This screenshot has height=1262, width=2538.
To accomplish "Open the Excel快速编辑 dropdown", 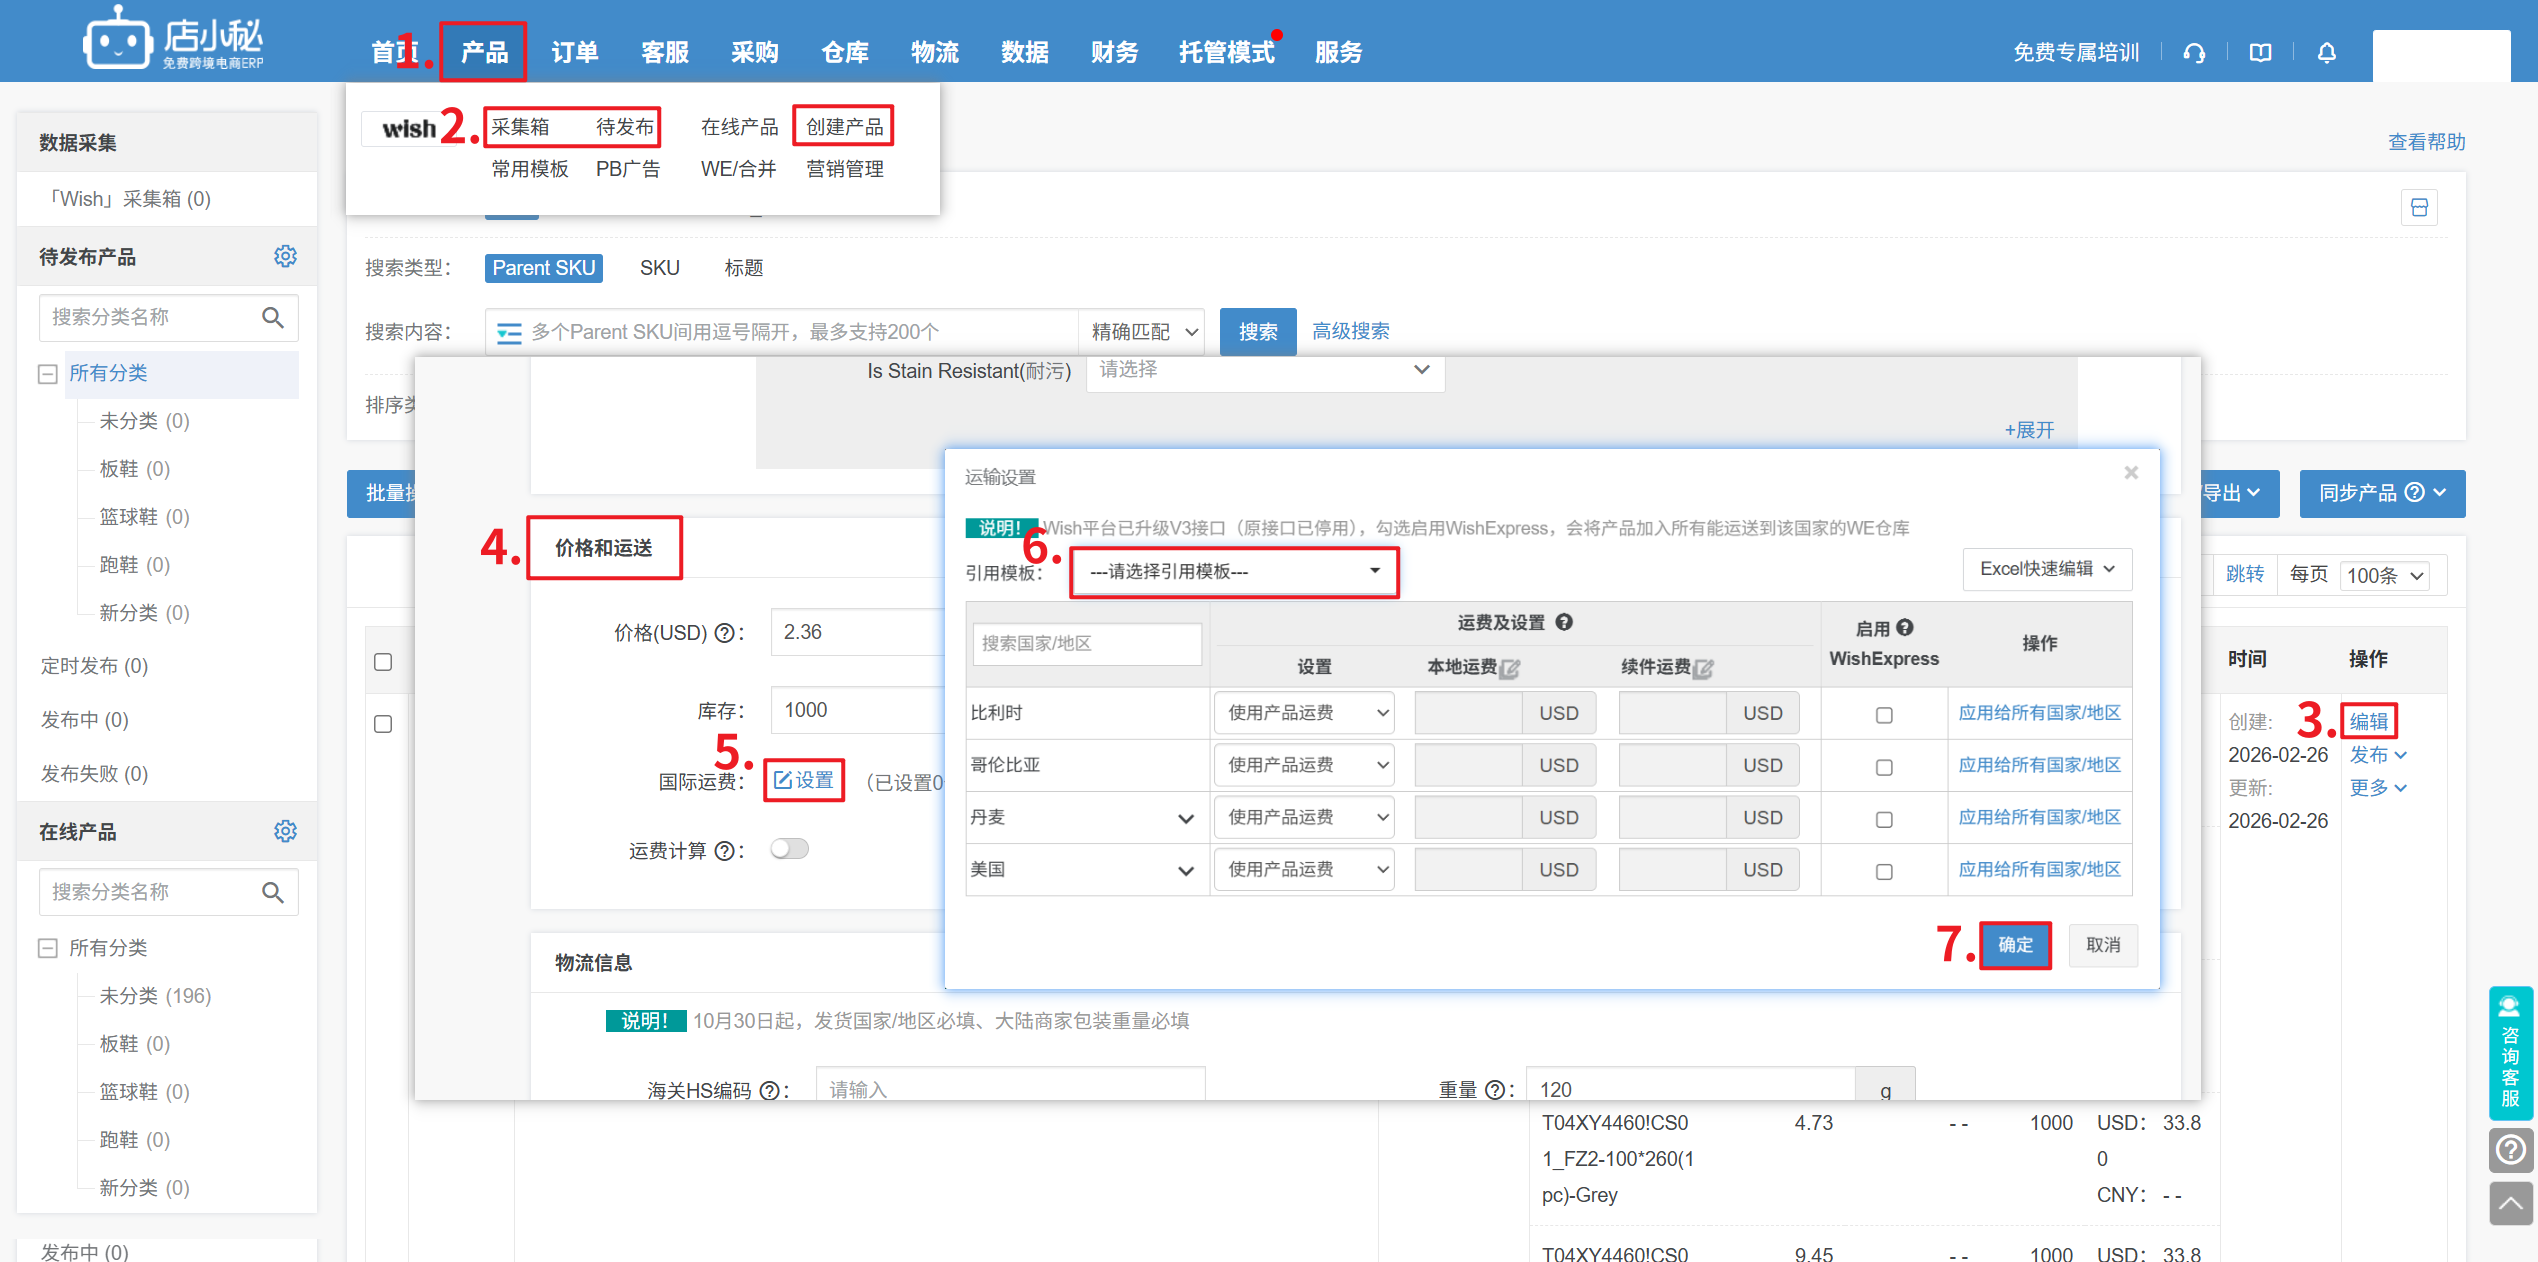I will (x=2046, y=569).
